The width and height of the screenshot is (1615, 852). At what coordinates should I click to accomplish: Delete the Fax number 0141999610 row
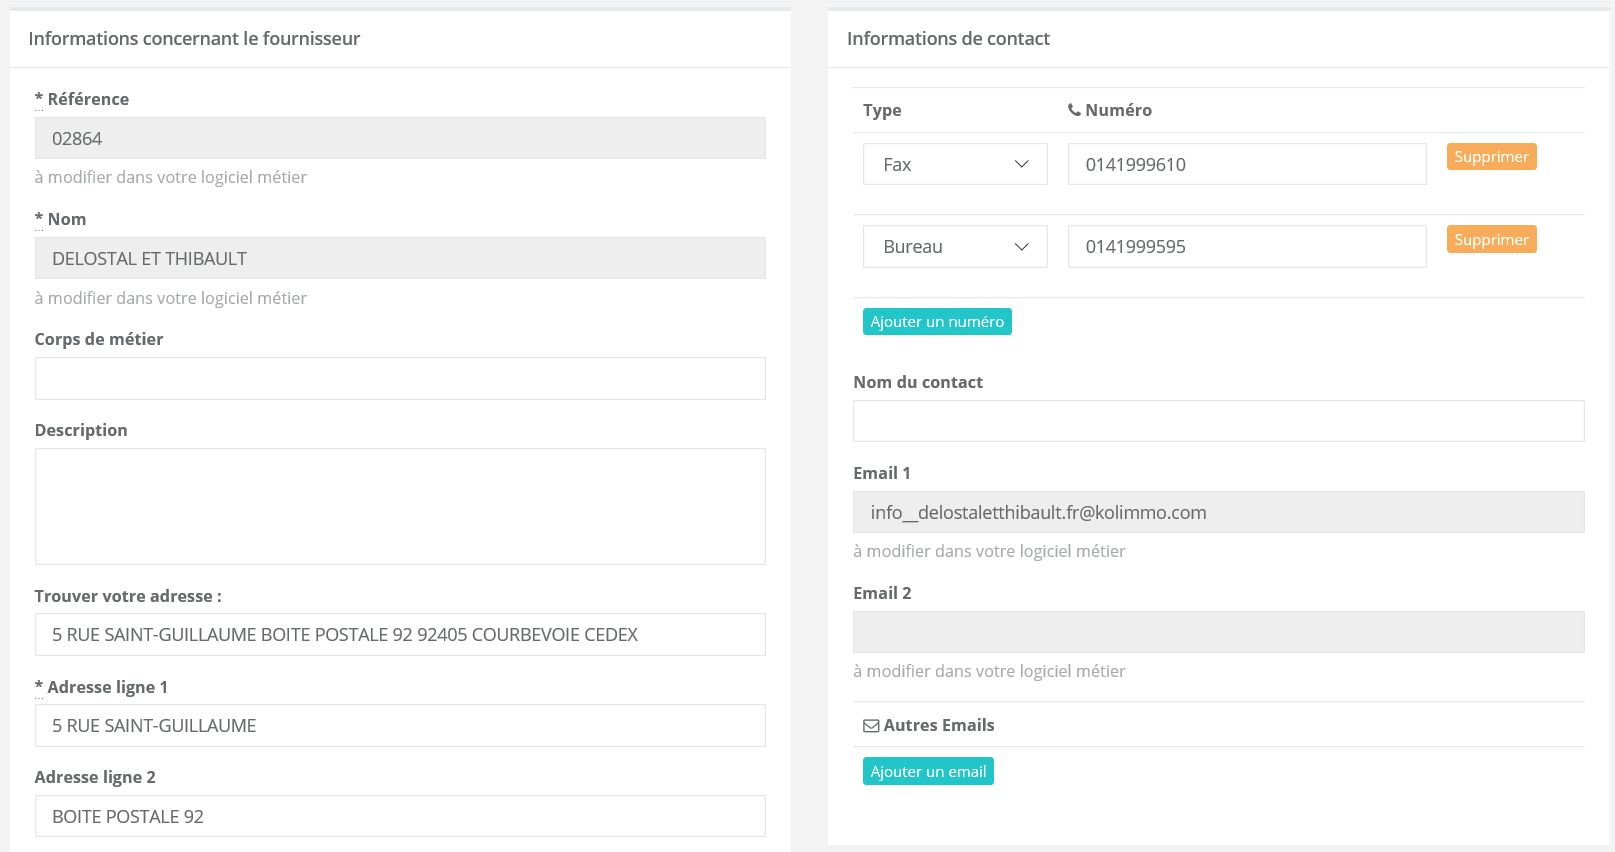(x=1491, y=157)
